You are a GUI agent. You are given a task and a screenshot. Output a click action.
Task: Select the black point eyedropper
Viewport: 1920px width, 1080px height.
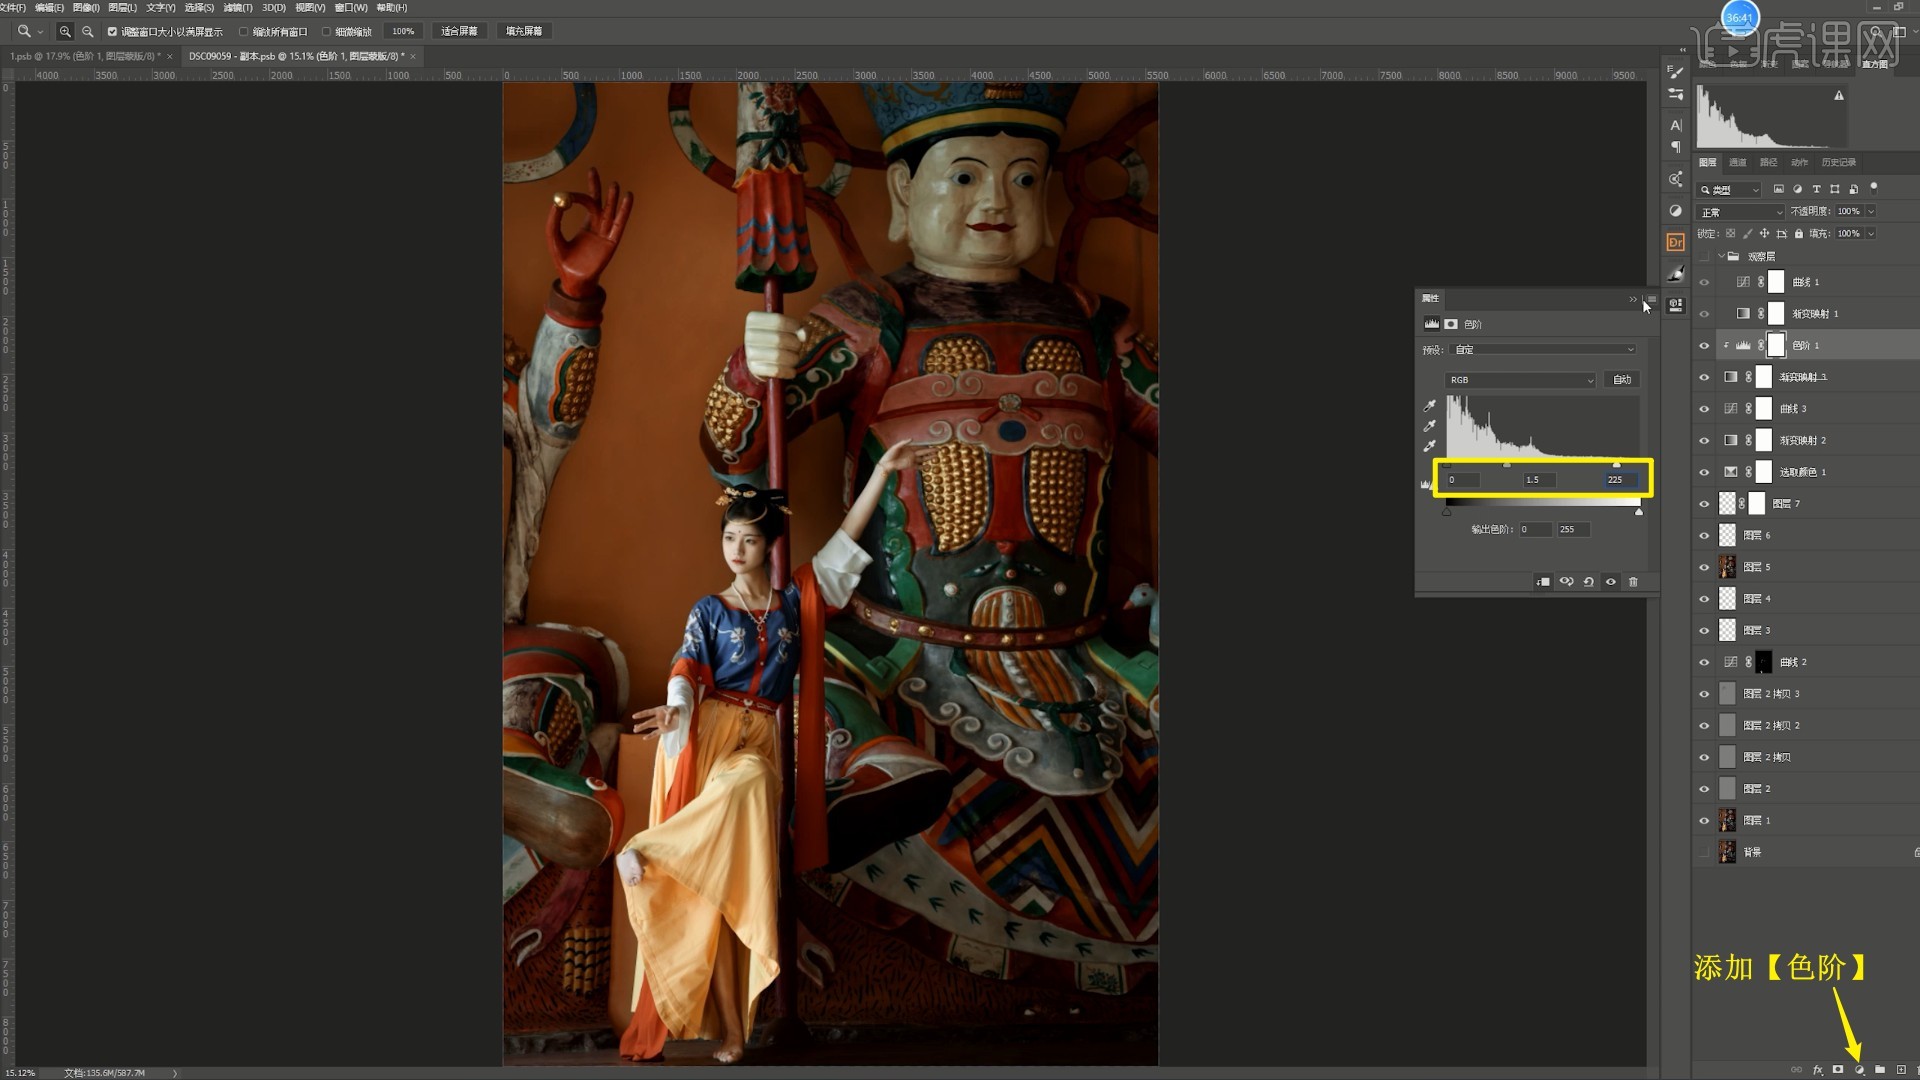[x=1430, y=406]
